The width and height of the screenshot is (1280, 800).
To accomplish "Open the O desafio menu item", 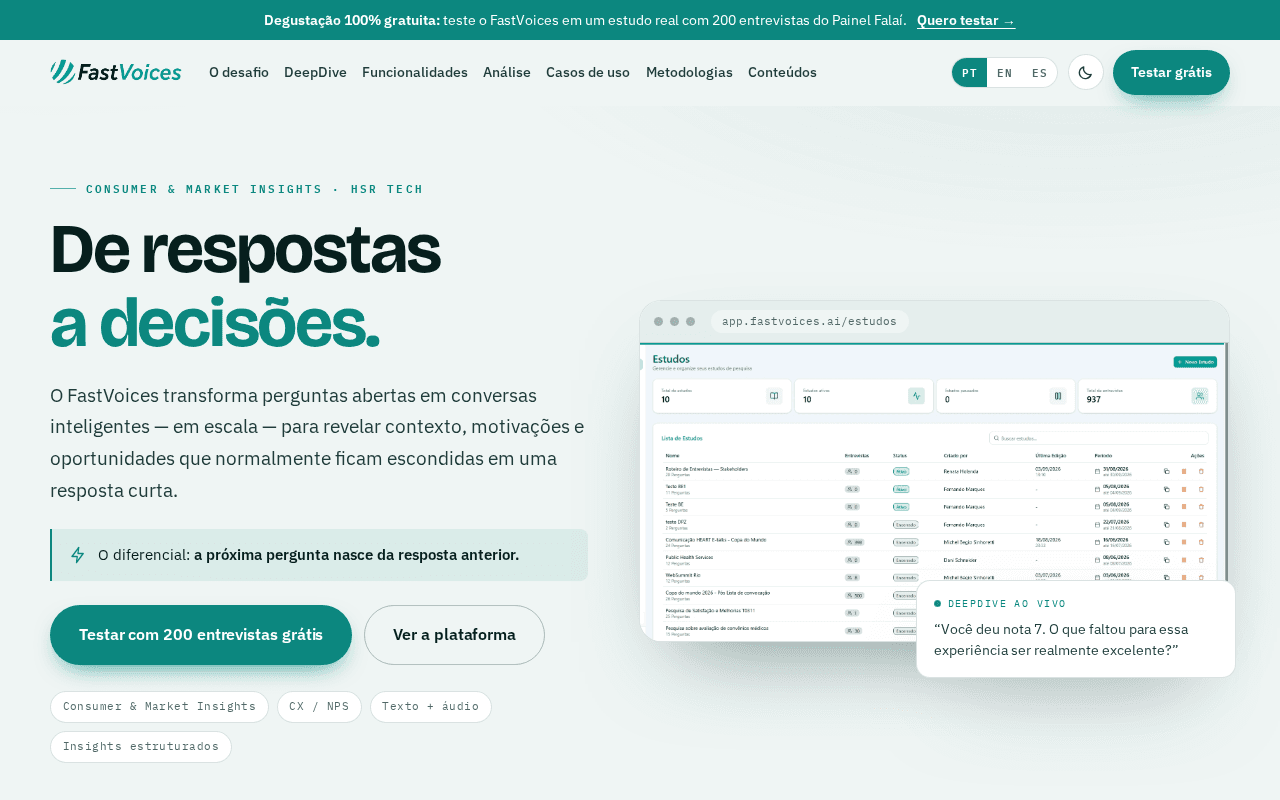I will 239,72.
